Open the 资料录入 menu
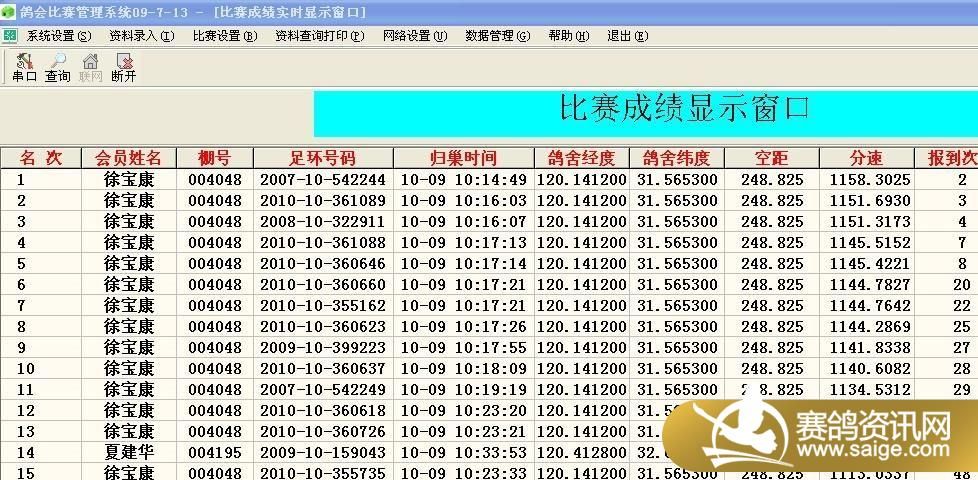Screen dimensions: 978x480 pos(141,36)
